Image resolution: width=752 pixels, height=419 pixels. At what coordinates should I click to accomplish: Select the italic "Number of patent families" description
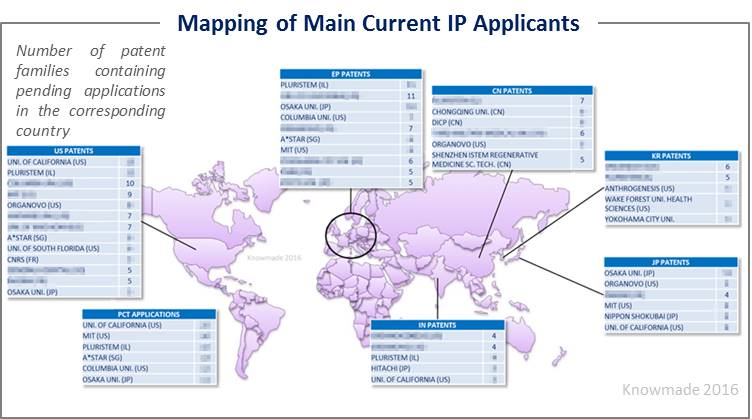[91, 90]
